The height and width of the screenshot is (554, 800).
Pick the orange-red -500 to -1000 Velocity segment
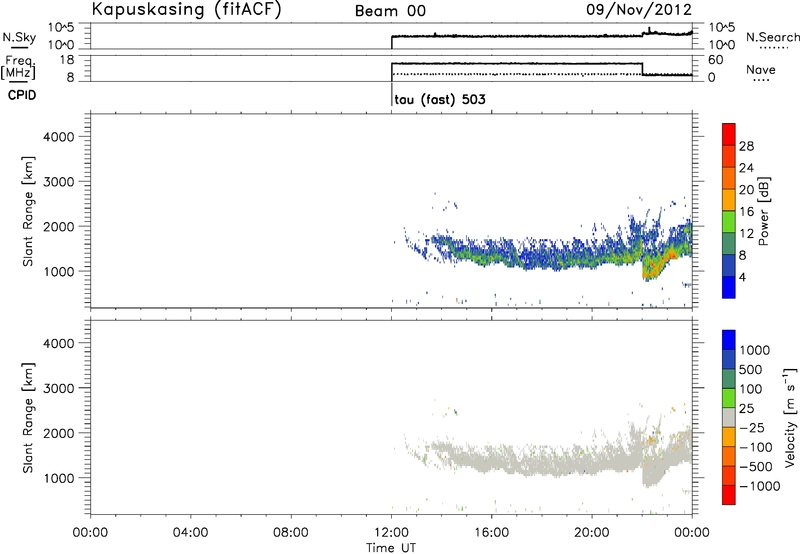[729, 475]
